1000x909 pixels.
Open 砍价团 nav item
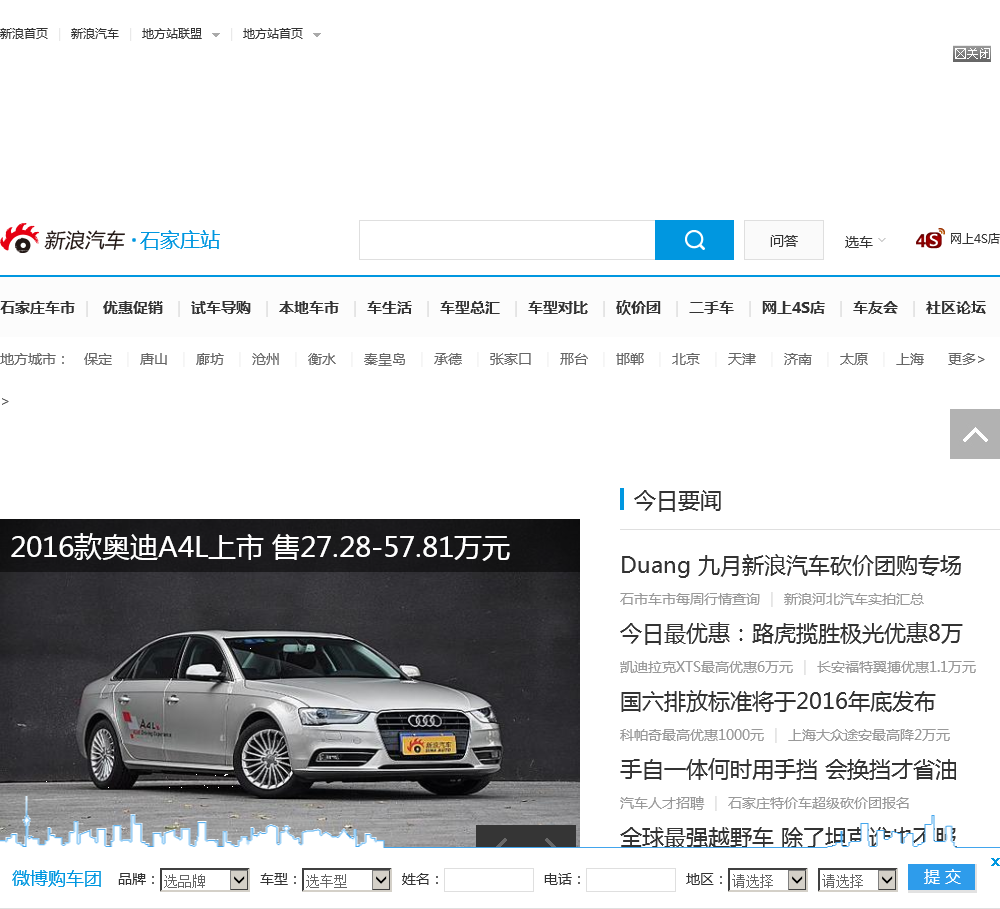(x=638, y=308)
